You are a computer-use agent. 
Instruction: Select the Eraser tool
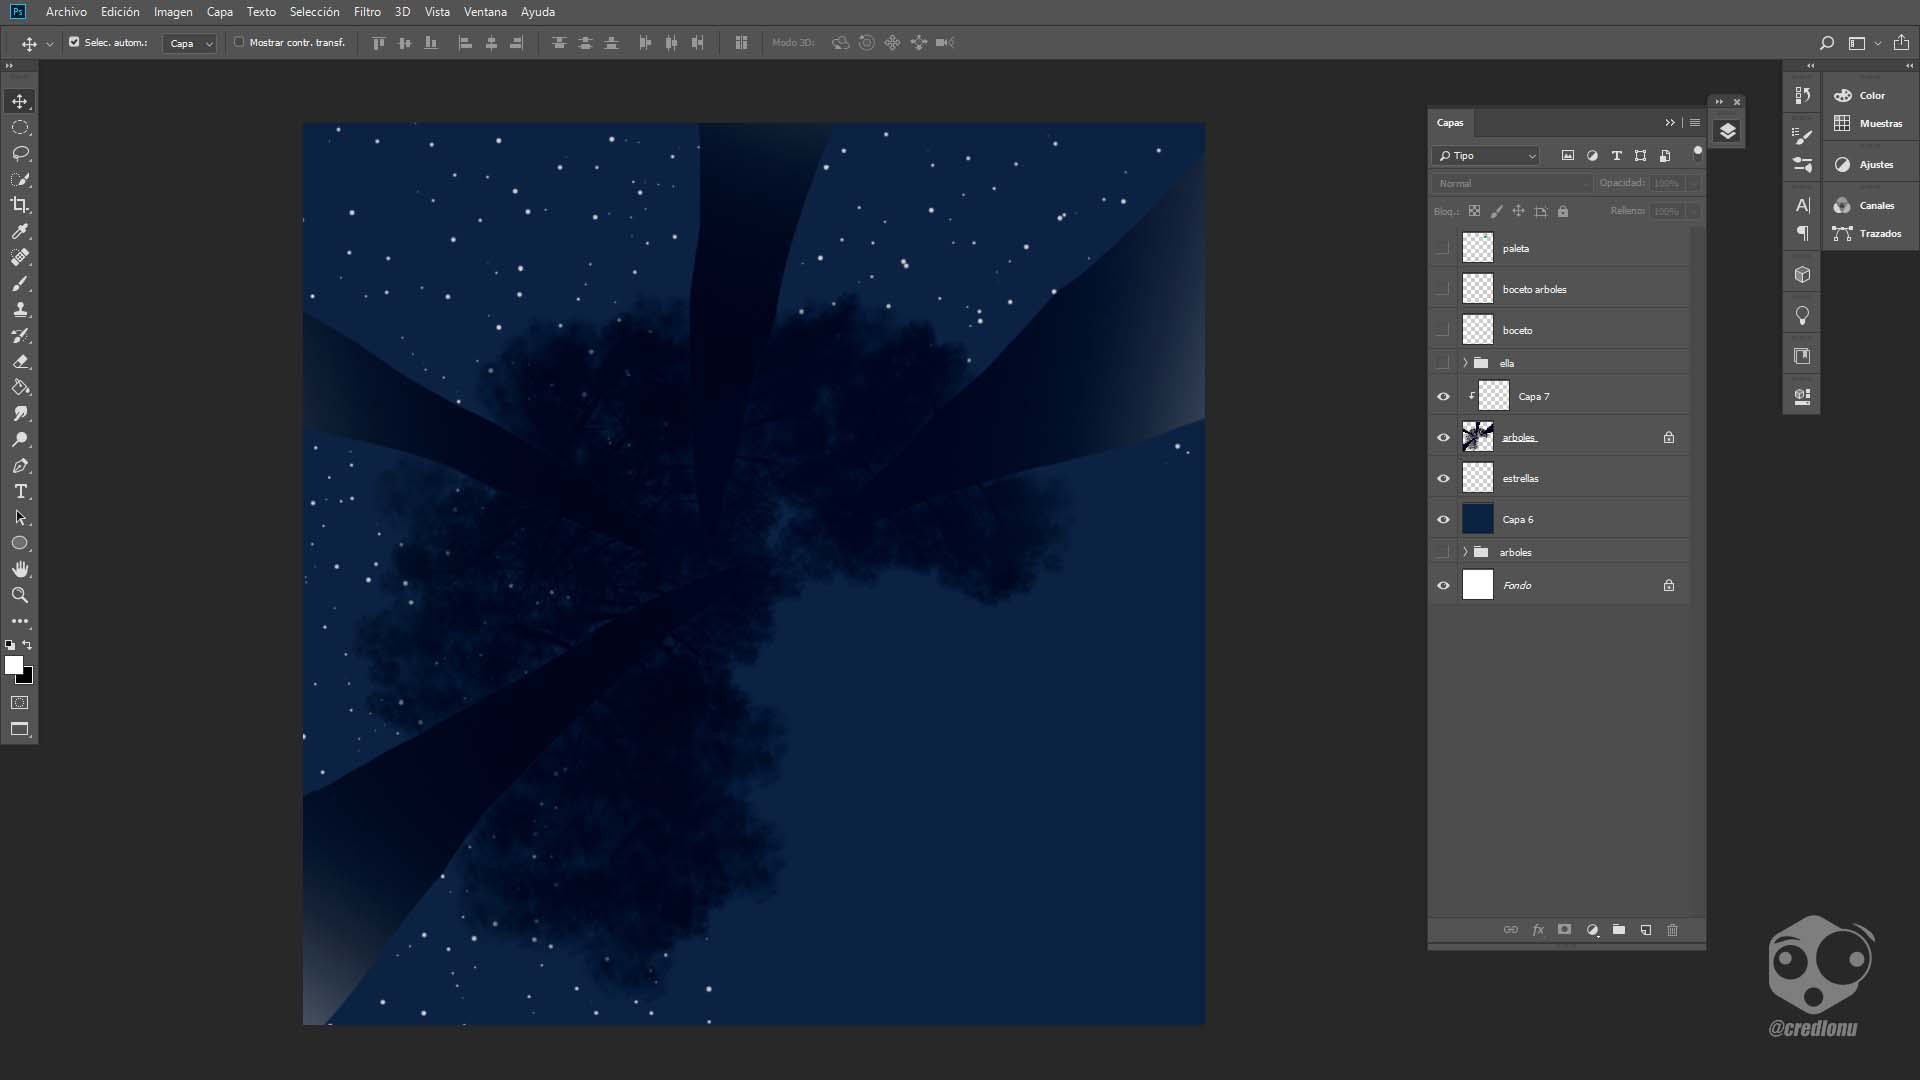click(20, 361)
